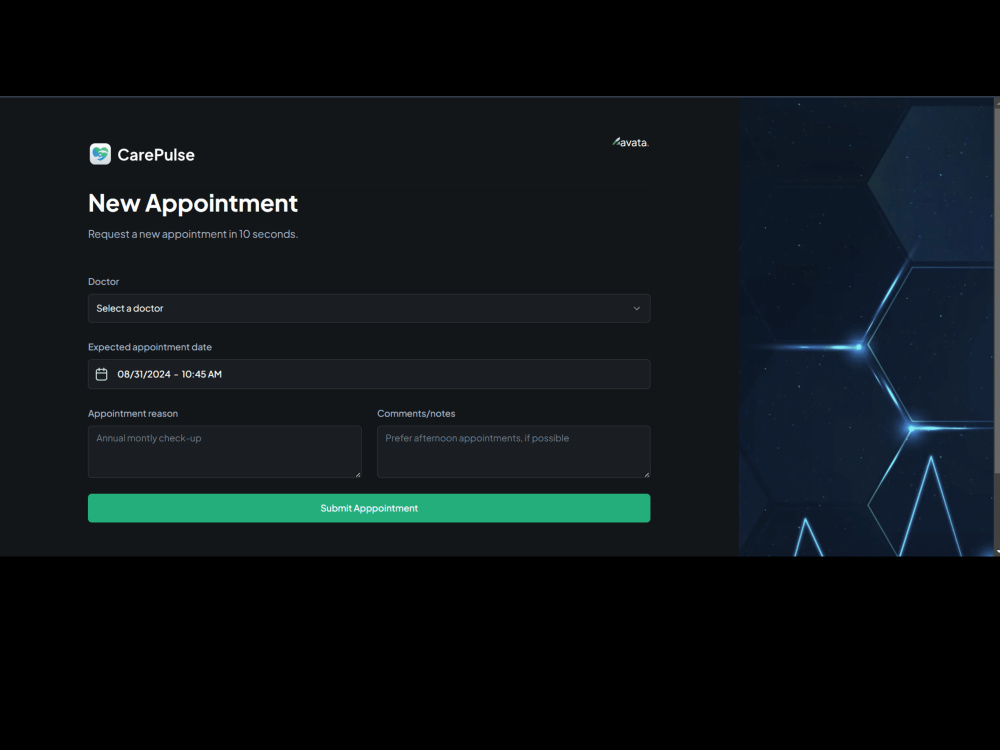
Task: Focus the Appointment reason text area
Action: (224, 452)
